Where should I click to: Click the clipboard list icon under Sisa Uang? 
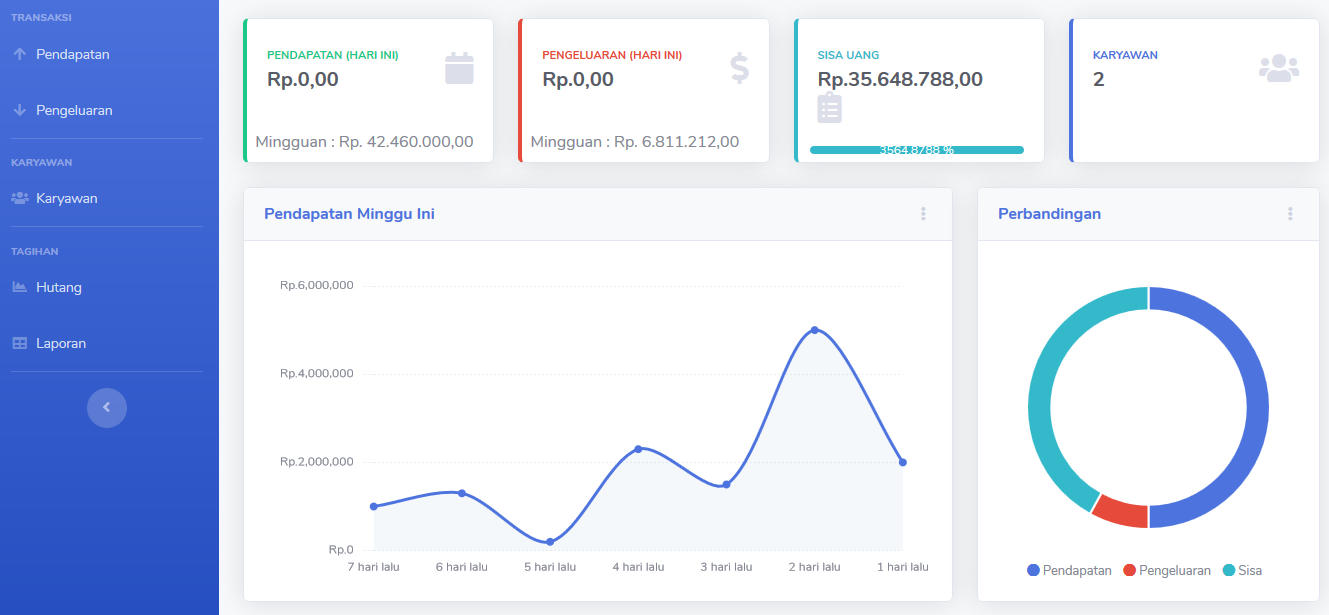tap(829, 108)
